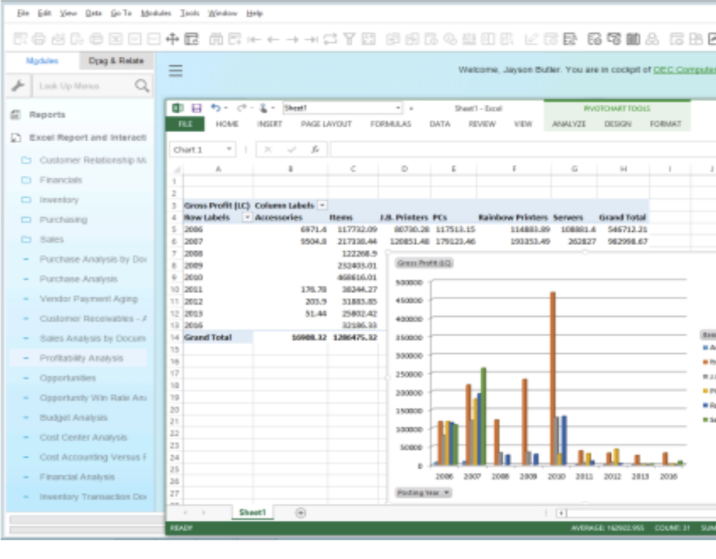The image size is (716, 559).
Task: Select the Reports heading in sidebar
Action: pyautogui.click(x=47, y=115)
